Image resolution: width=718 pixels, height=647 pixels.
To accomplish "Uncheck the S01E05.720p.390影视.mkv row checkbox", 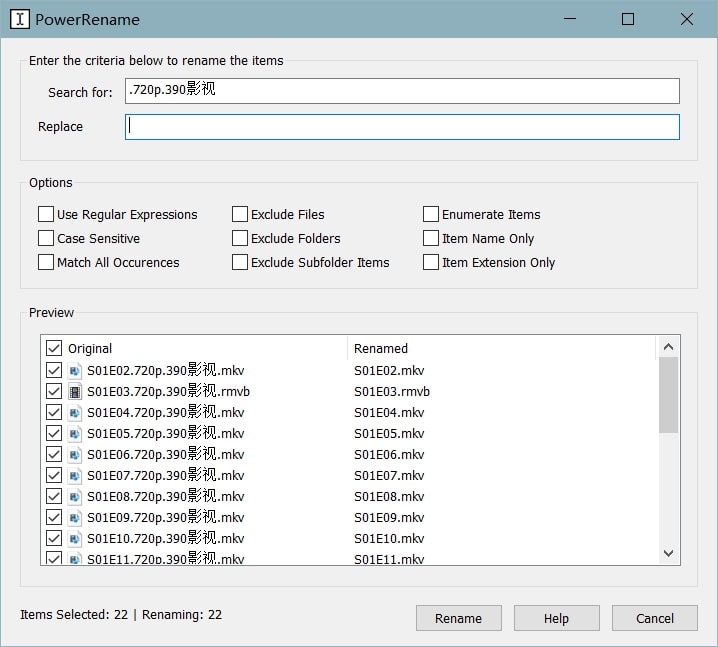I will click(54, 433).
